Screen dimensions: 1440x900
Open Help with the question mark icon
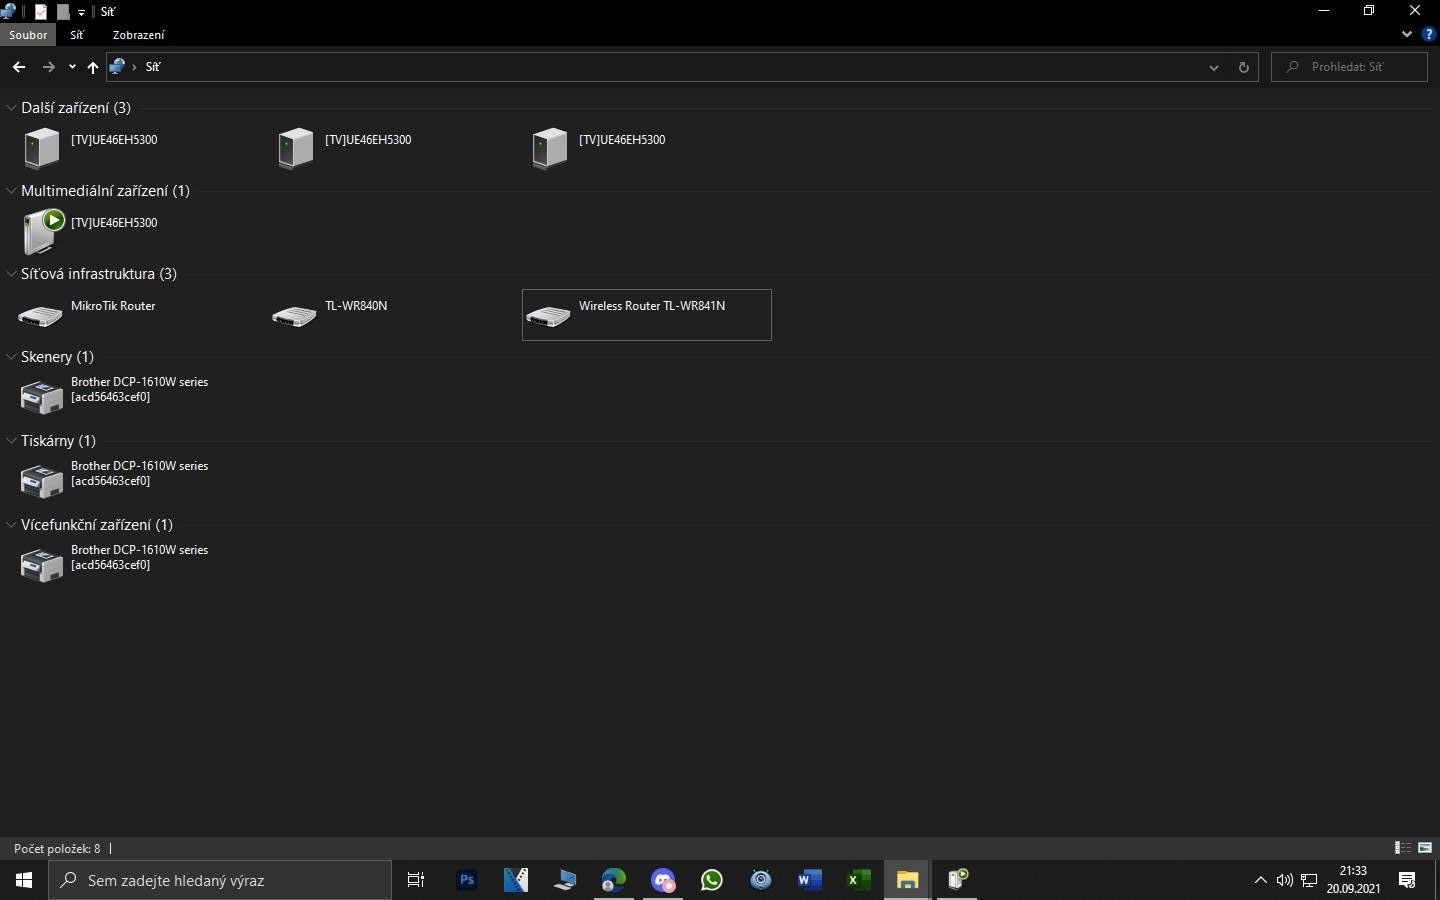(1428, 34)
